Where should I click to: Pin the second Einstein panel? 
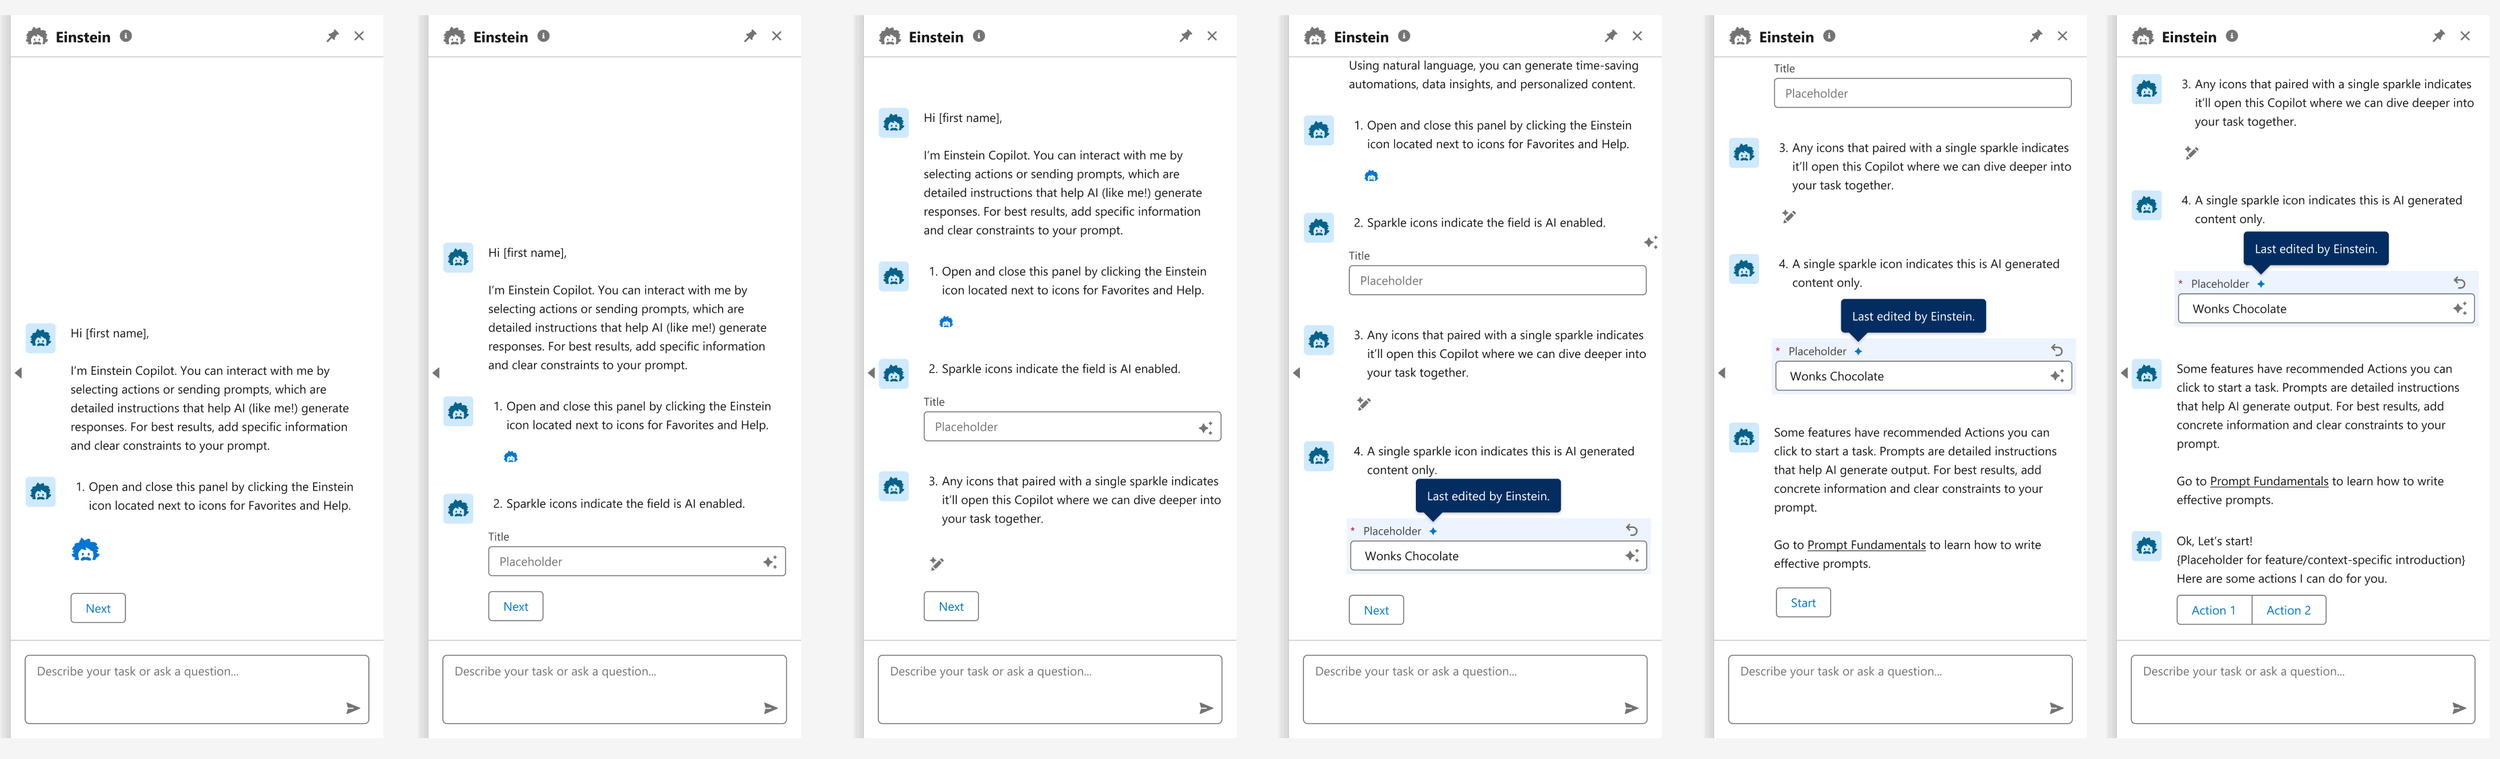tap(750, 36)
